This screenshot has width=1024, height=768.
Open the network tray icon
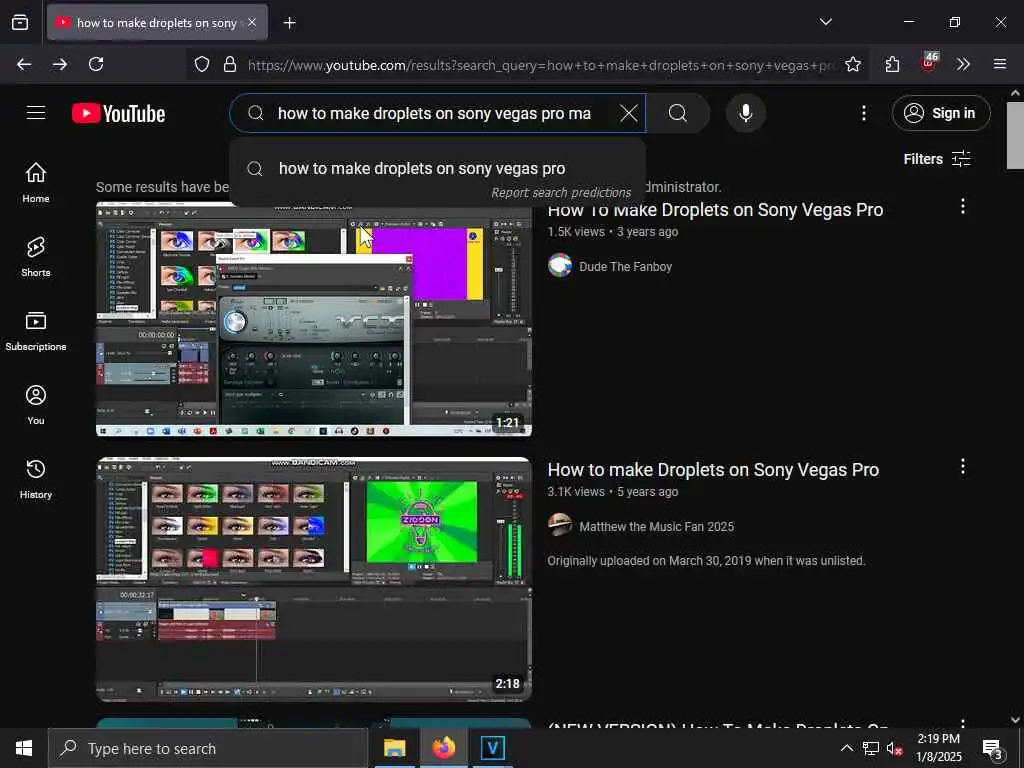point(871,748)
